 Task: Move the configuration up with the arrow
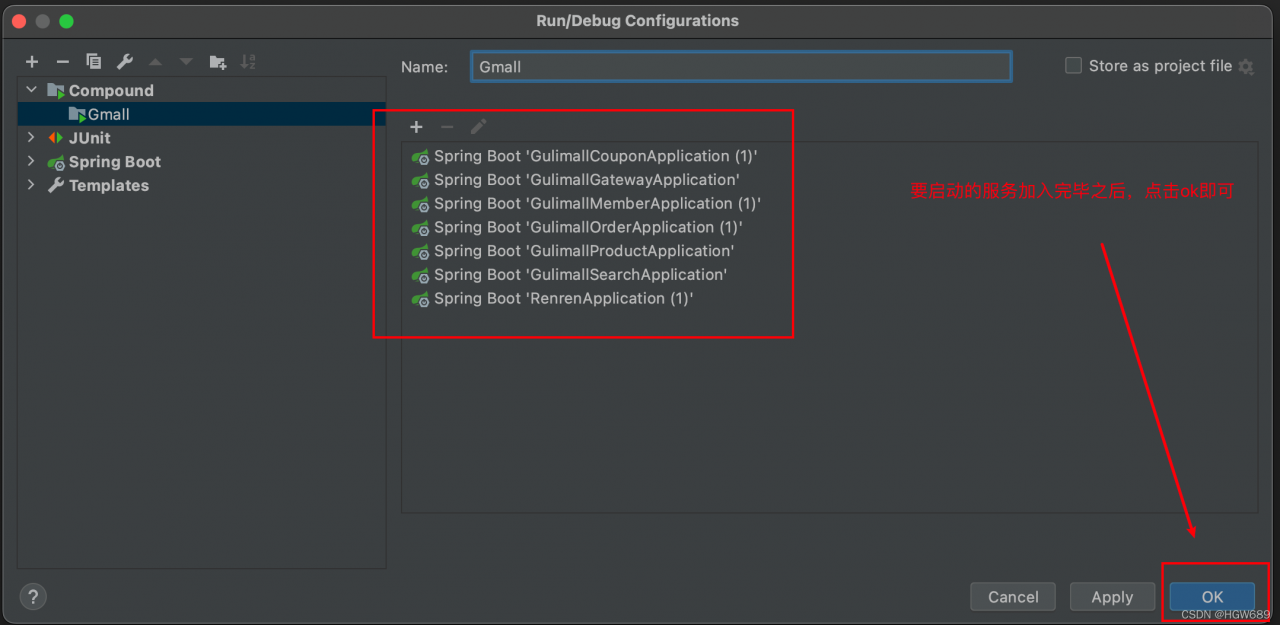click(x=155, y=62)
